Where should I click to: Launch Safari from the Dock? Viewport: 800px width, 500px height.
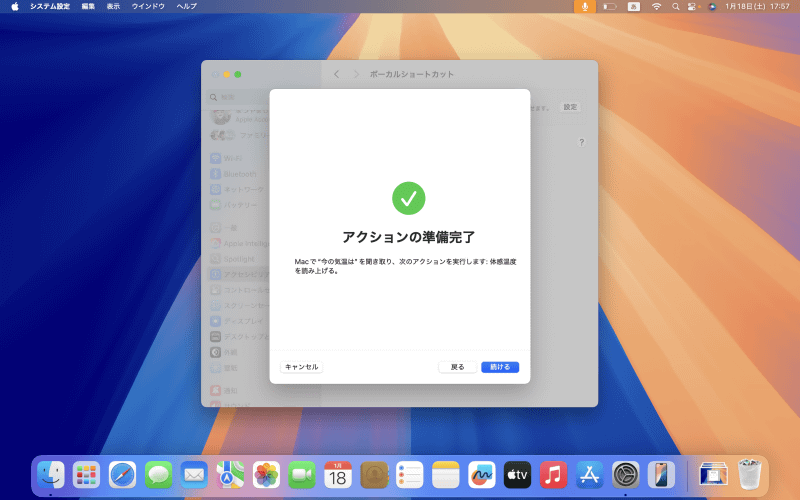click(122, 475)
